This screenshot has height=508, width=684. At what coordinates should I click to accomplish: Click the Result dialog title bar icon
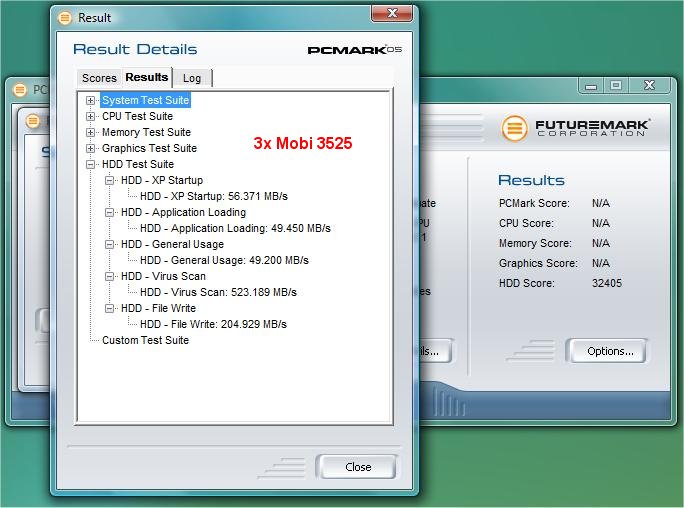(x=65, y=18)
